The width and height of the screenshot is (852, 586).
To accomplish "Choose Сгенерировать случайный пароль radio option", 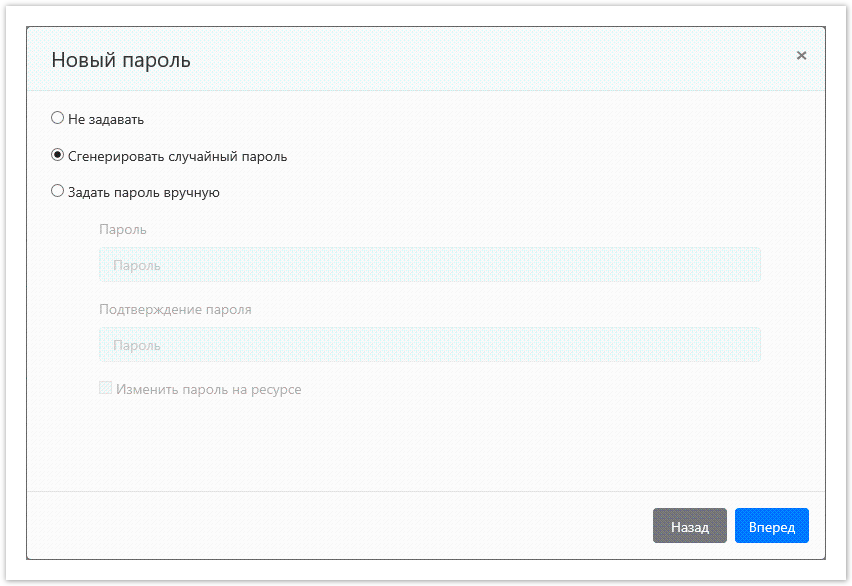I will pyautogui.click(x=57, y=155).
